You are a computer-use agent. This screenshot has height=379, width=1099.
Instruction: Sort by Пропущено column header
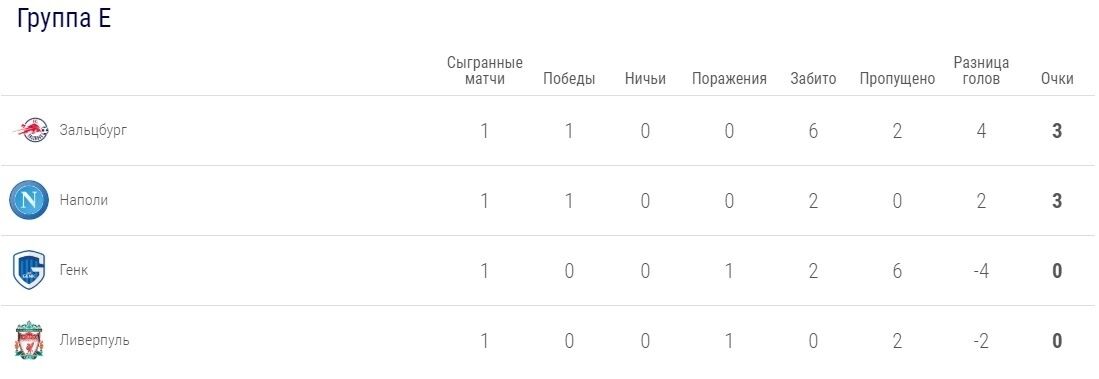coord(897,79)
